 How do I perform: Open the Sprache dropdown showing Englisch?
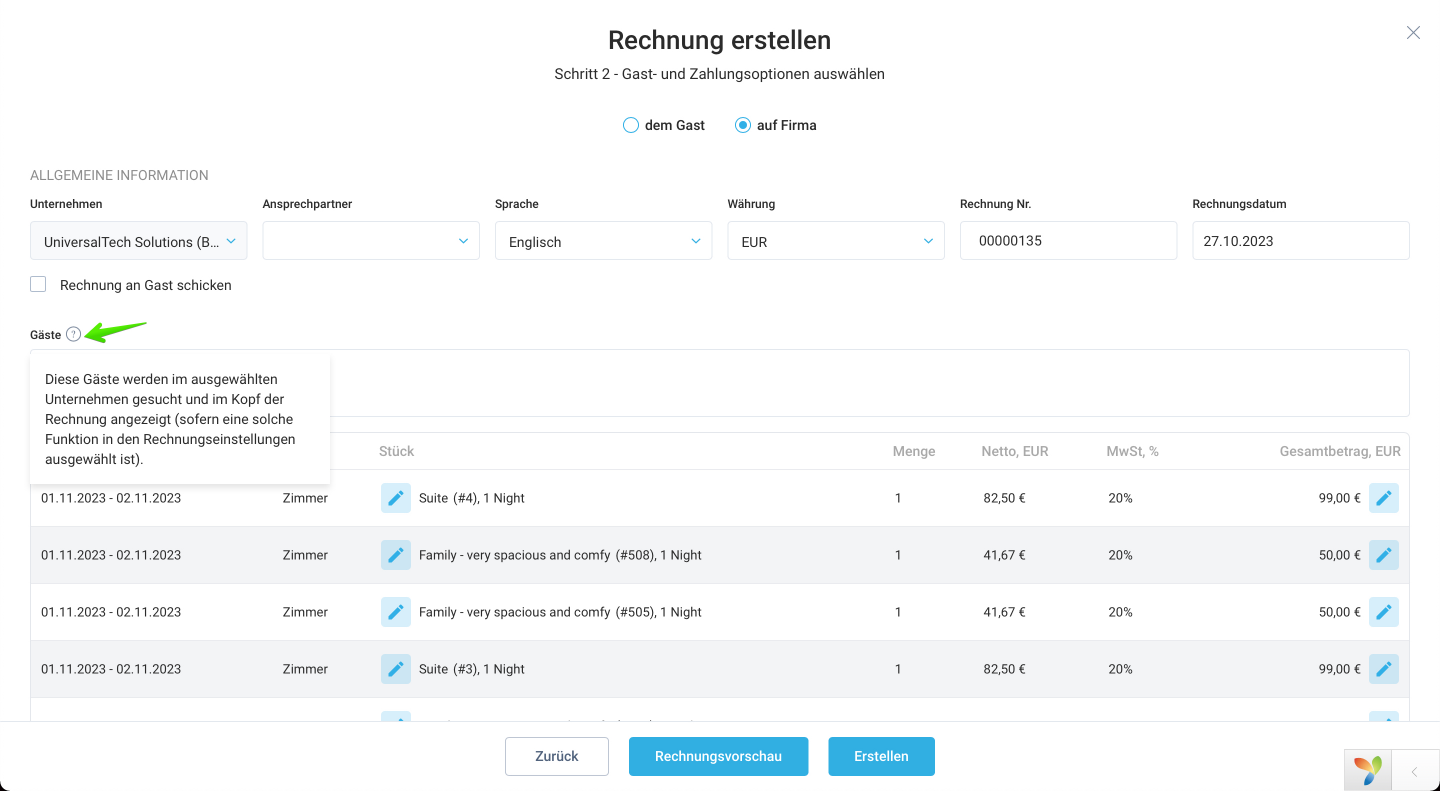[604, 241]
